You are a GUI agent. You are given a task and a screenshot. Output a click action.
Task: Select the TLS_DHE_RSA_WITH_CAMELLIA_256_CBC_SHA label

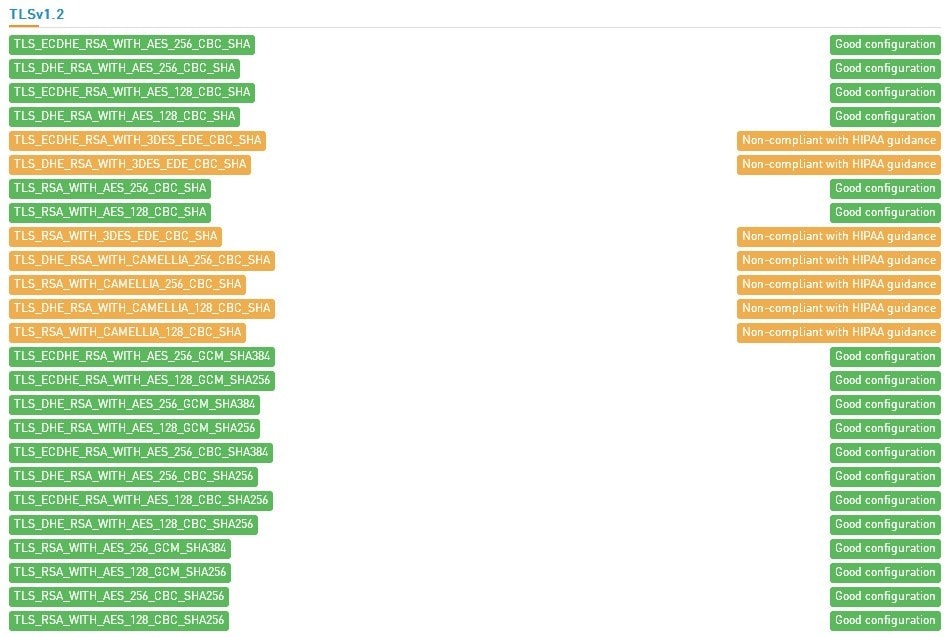coord(141,260)
